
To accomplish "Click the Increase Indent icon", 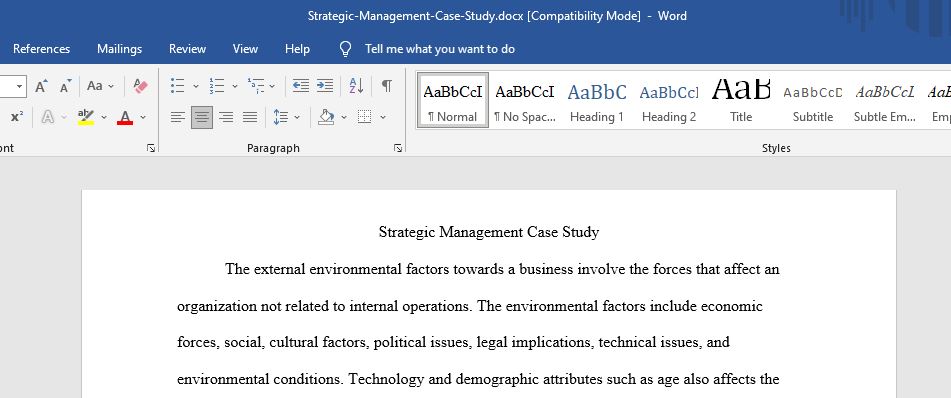I will pos(325,86).
